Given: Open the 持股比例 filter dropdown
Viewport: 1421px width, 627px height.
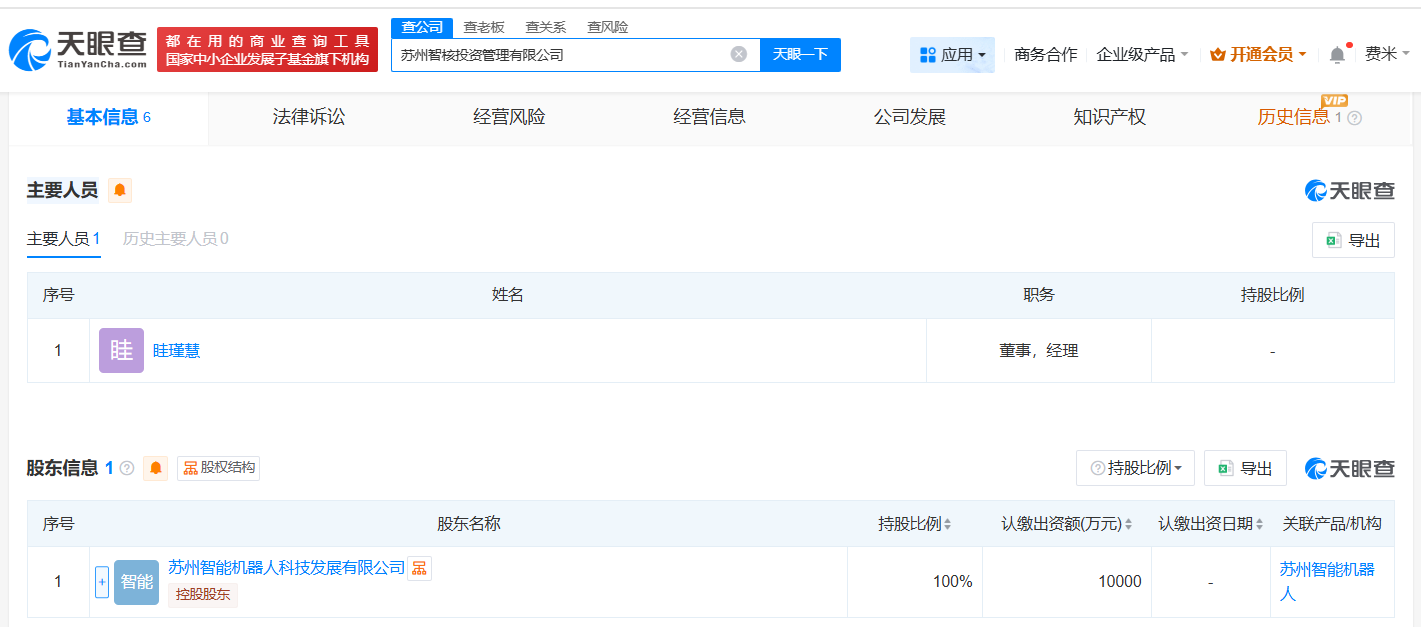Looking at the screenshot, I should click(1135, 467).
